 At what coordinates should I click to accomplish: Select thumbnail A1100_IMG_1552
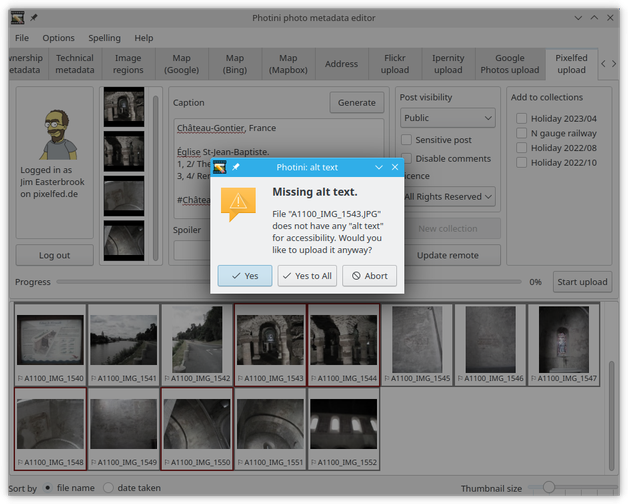[344, 429]
